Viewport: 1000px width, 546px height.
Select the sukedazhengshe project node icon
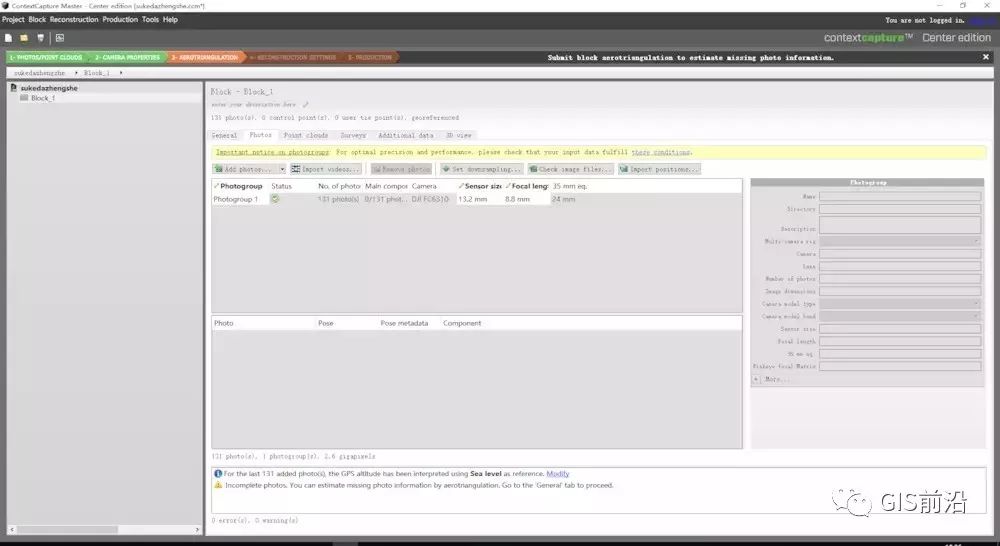(15, 88)
